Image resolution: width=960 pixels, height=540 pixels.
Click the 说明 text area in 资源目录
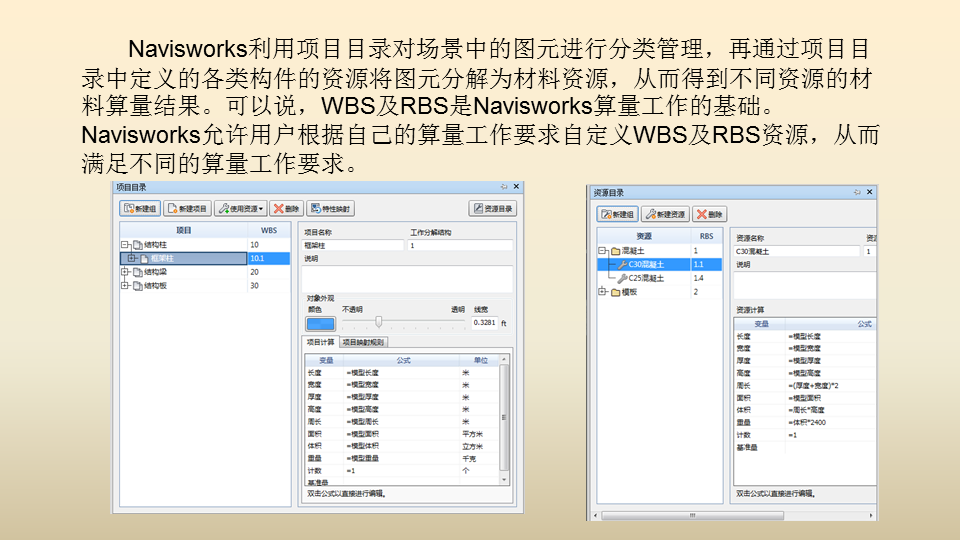805,285
